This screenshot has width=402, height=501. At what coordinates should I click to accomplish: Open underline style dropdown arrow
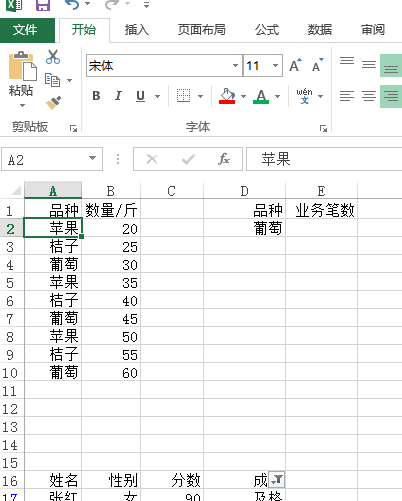pyautogui.click(x=157, y=96)
